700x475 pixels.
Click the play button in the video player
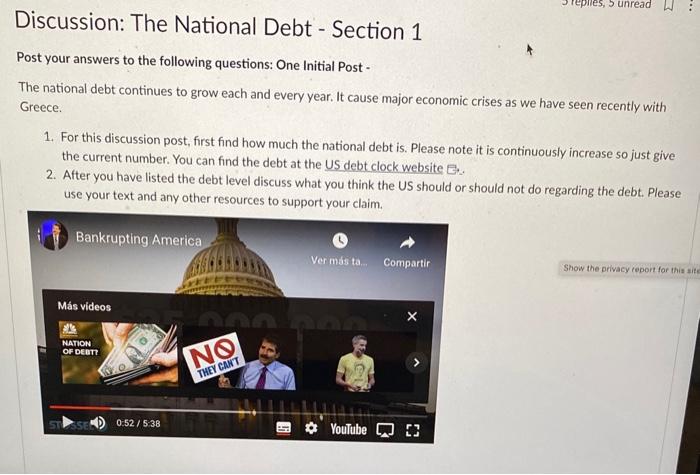[x=68, y=422]
